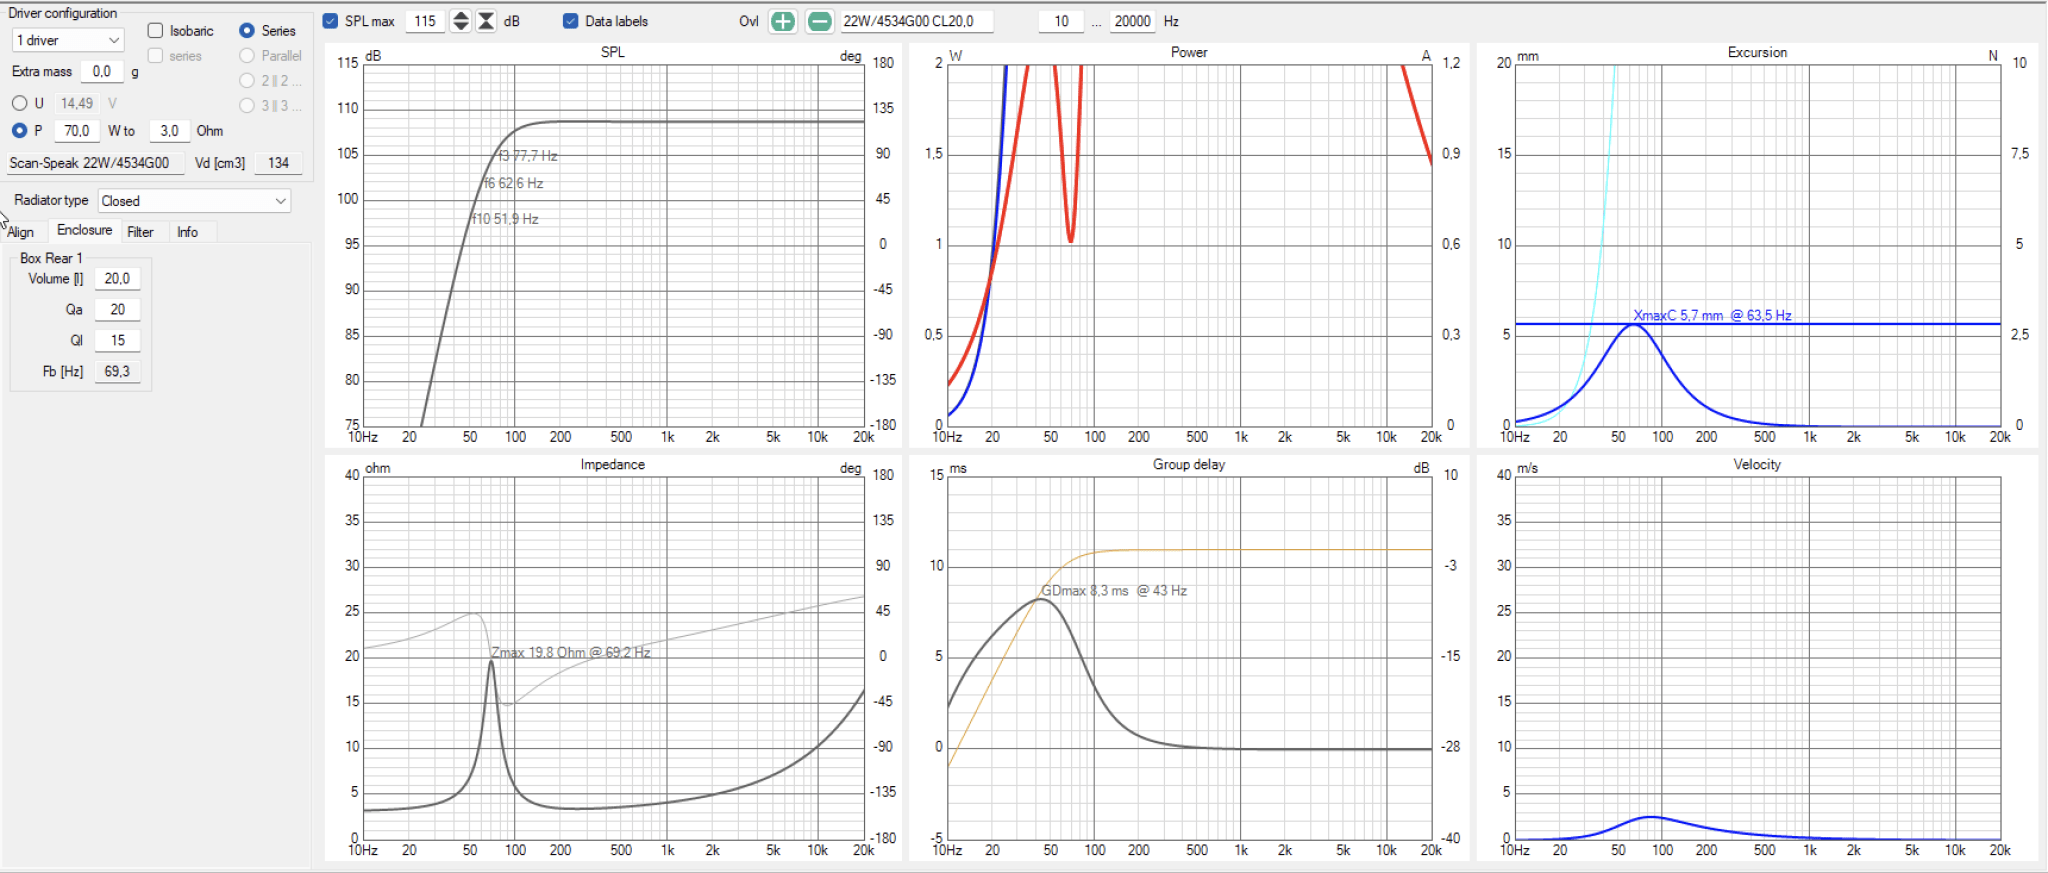Switch to the Enclosure tab
Screen dimensions: 2048x873
pos(84,230)
